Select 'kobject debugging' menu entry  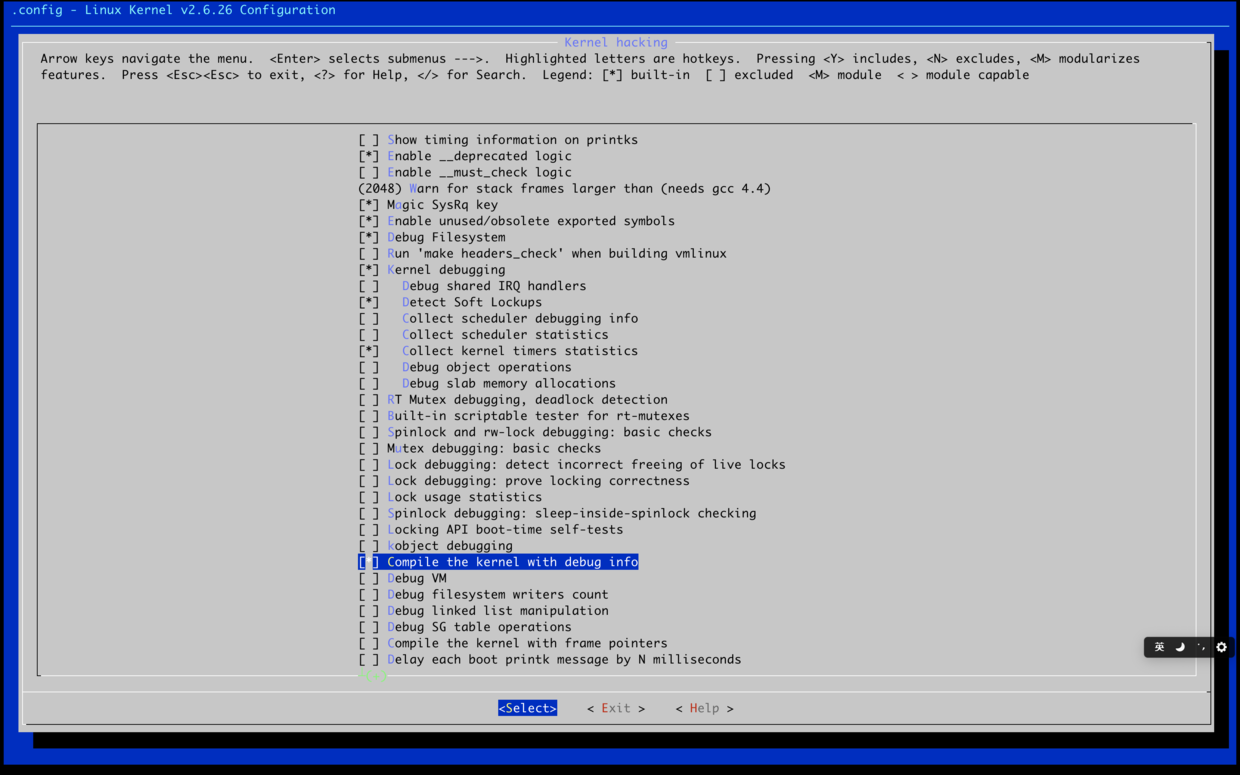[449, 546]
